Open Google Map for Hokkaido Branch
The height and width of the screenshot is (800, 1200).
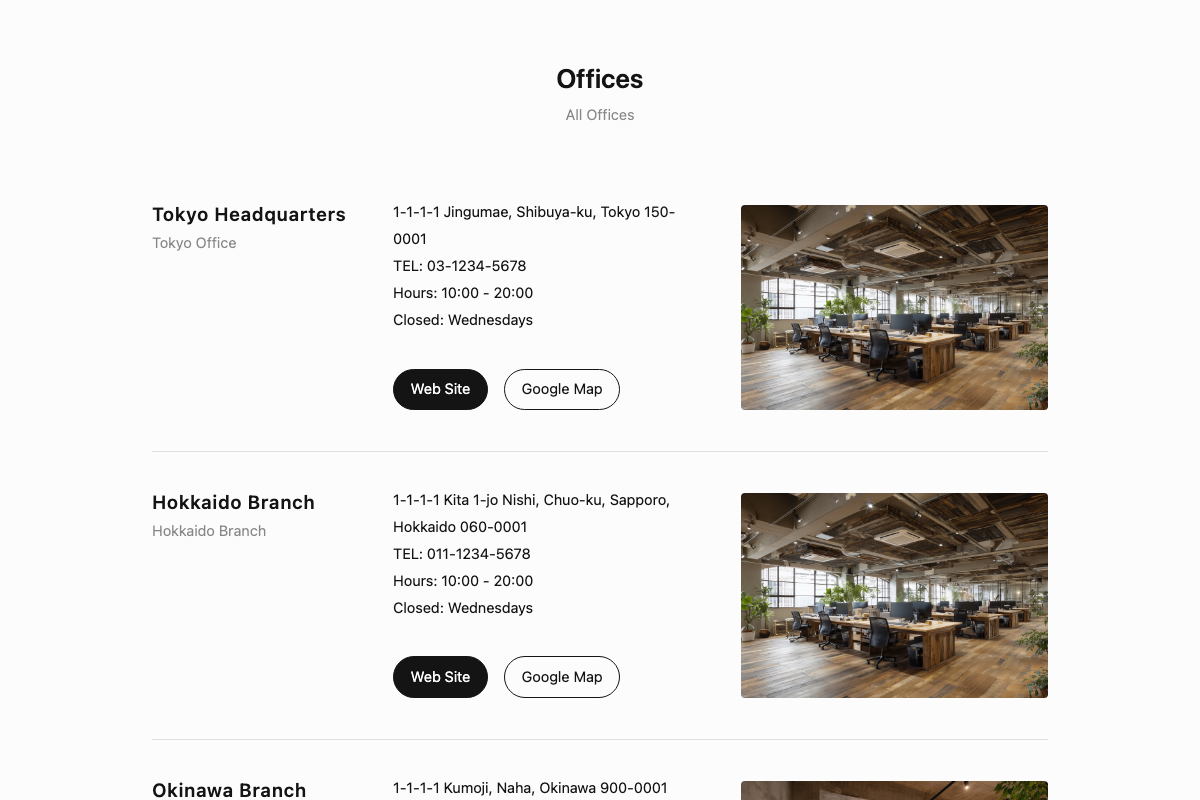[561, 677]
